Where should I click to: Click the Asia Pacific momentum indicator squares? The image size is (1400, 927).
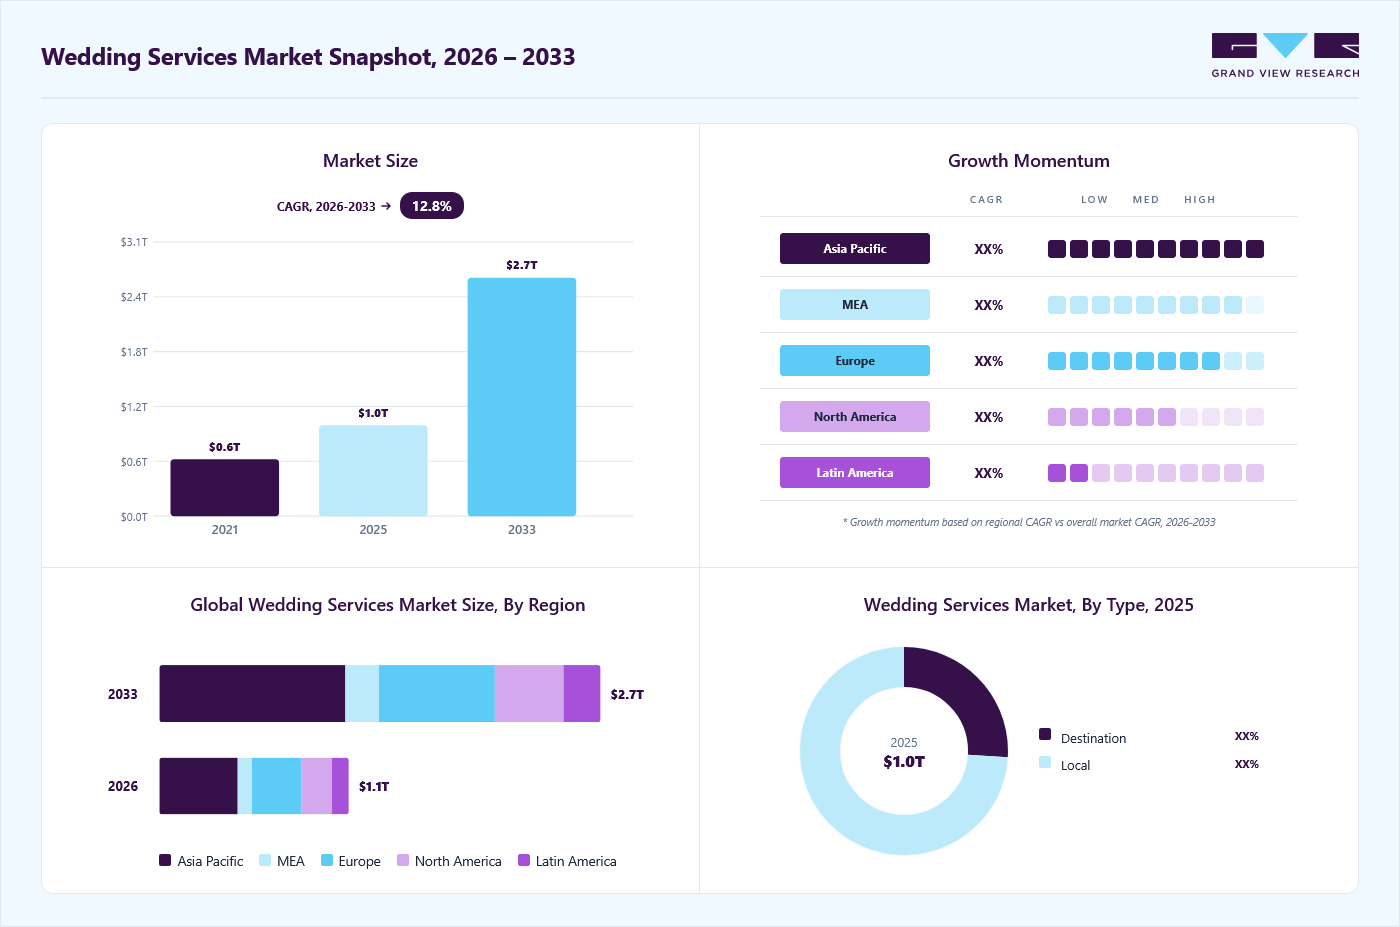(1156, 249)
